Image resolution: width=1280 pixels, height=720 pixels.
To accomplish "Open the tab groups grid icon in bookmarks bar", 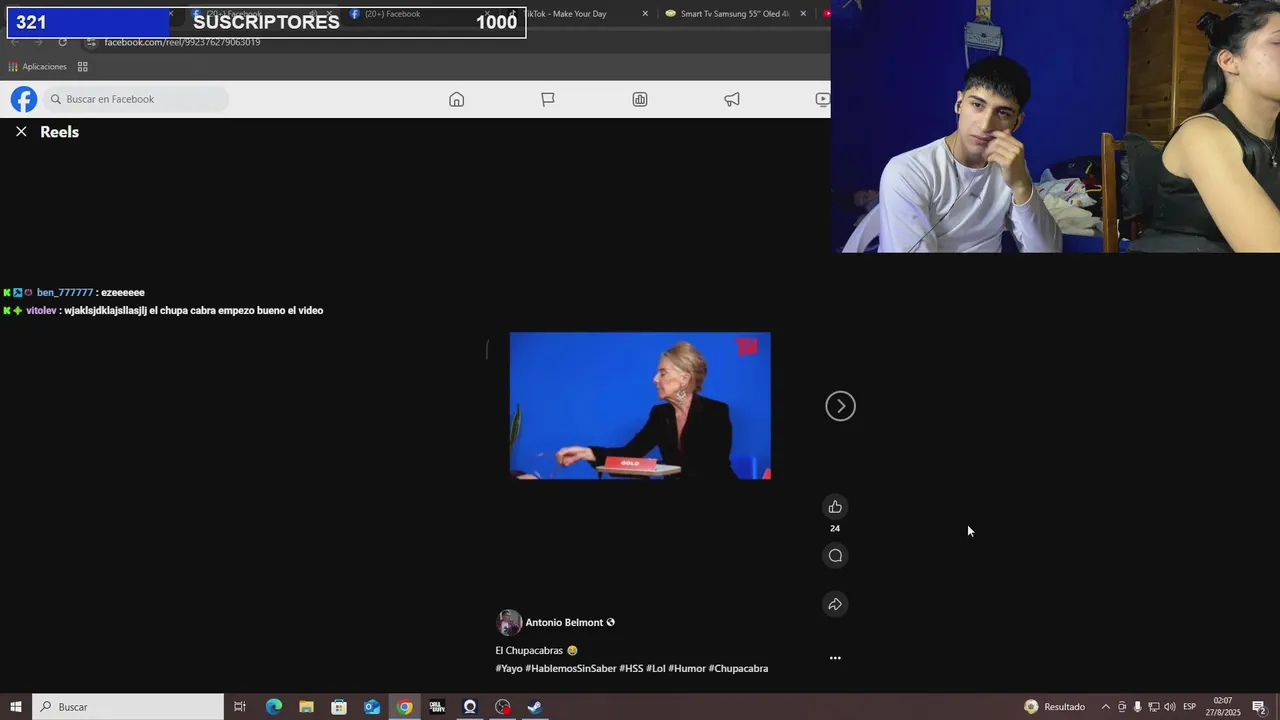I will click(x=82, y=67).
